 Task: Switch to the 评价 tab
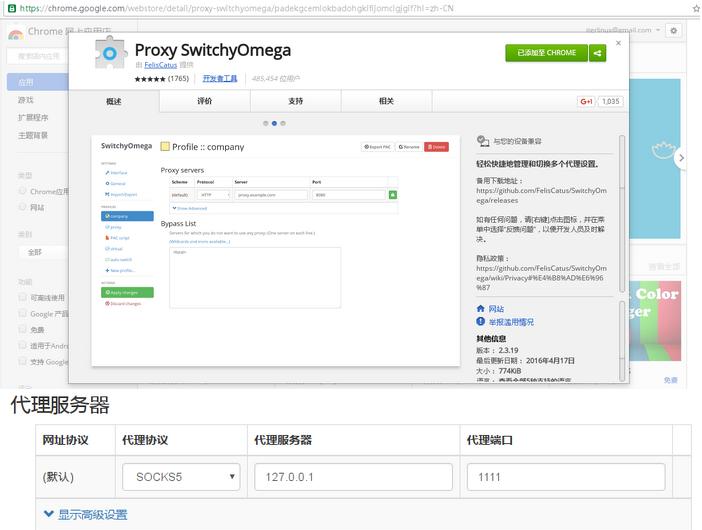pos(205,101)
